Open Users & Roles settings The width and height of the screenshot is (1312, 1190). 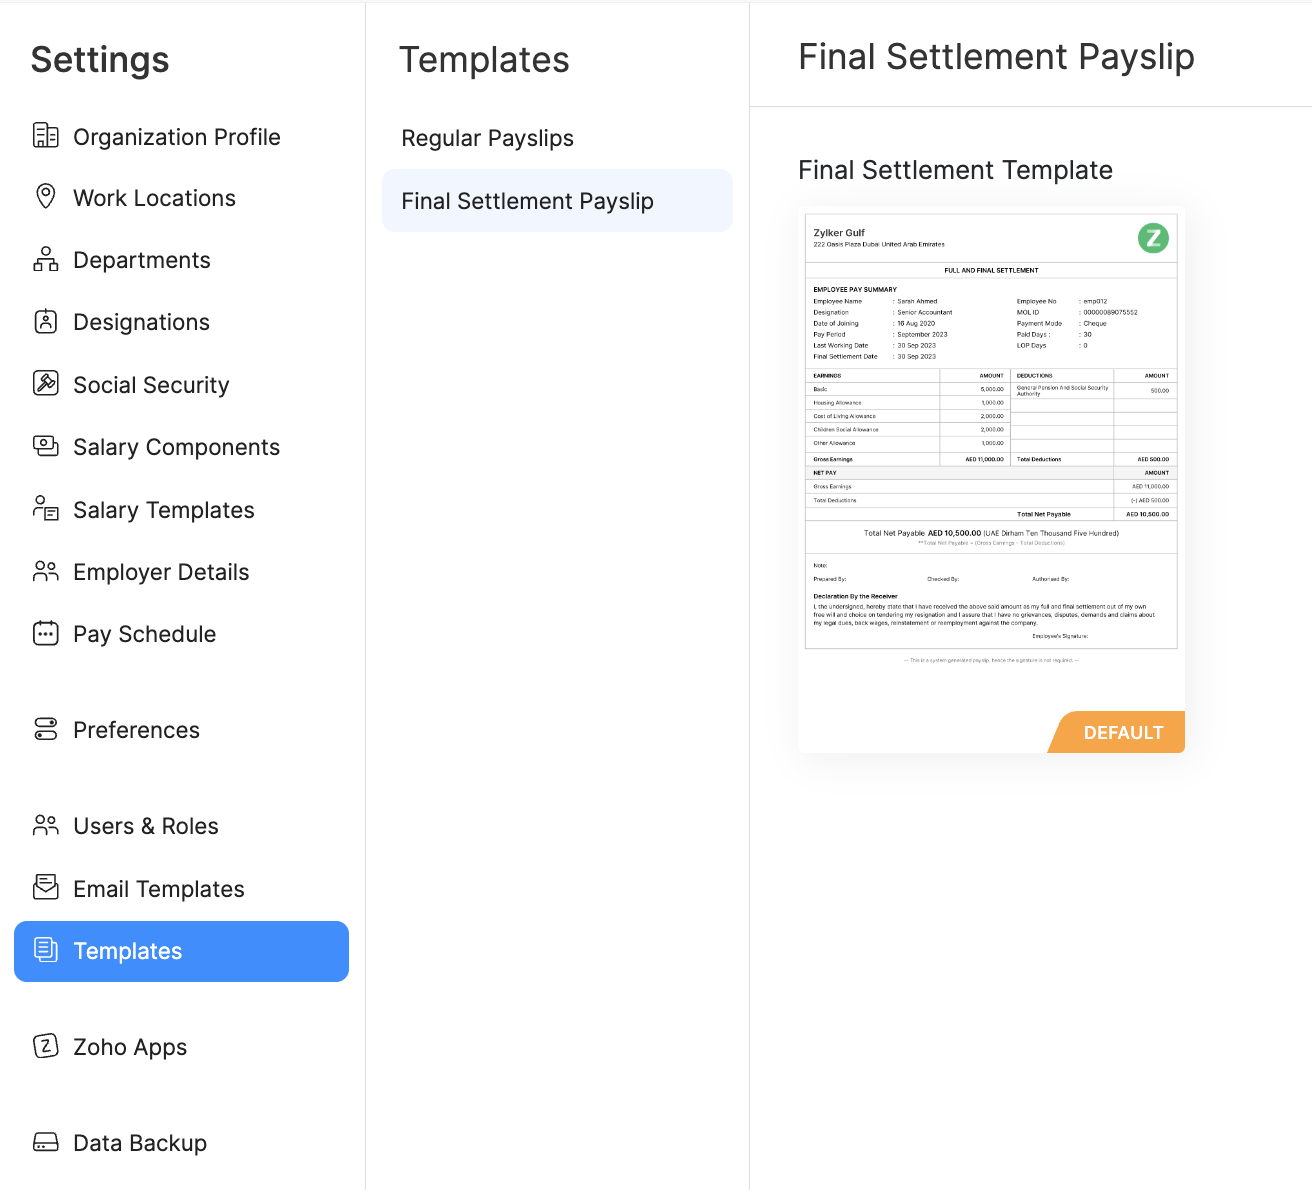coord(146,826)
